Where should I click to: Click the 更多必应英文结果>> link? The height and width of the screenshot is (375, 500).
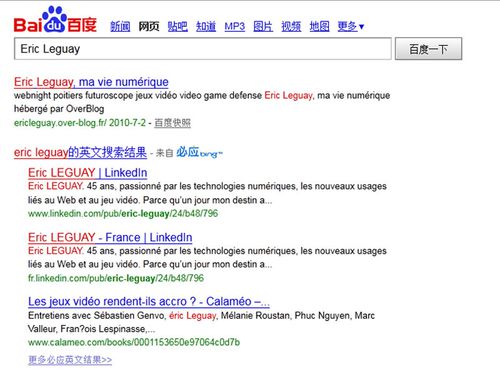[x=70, y=360]
